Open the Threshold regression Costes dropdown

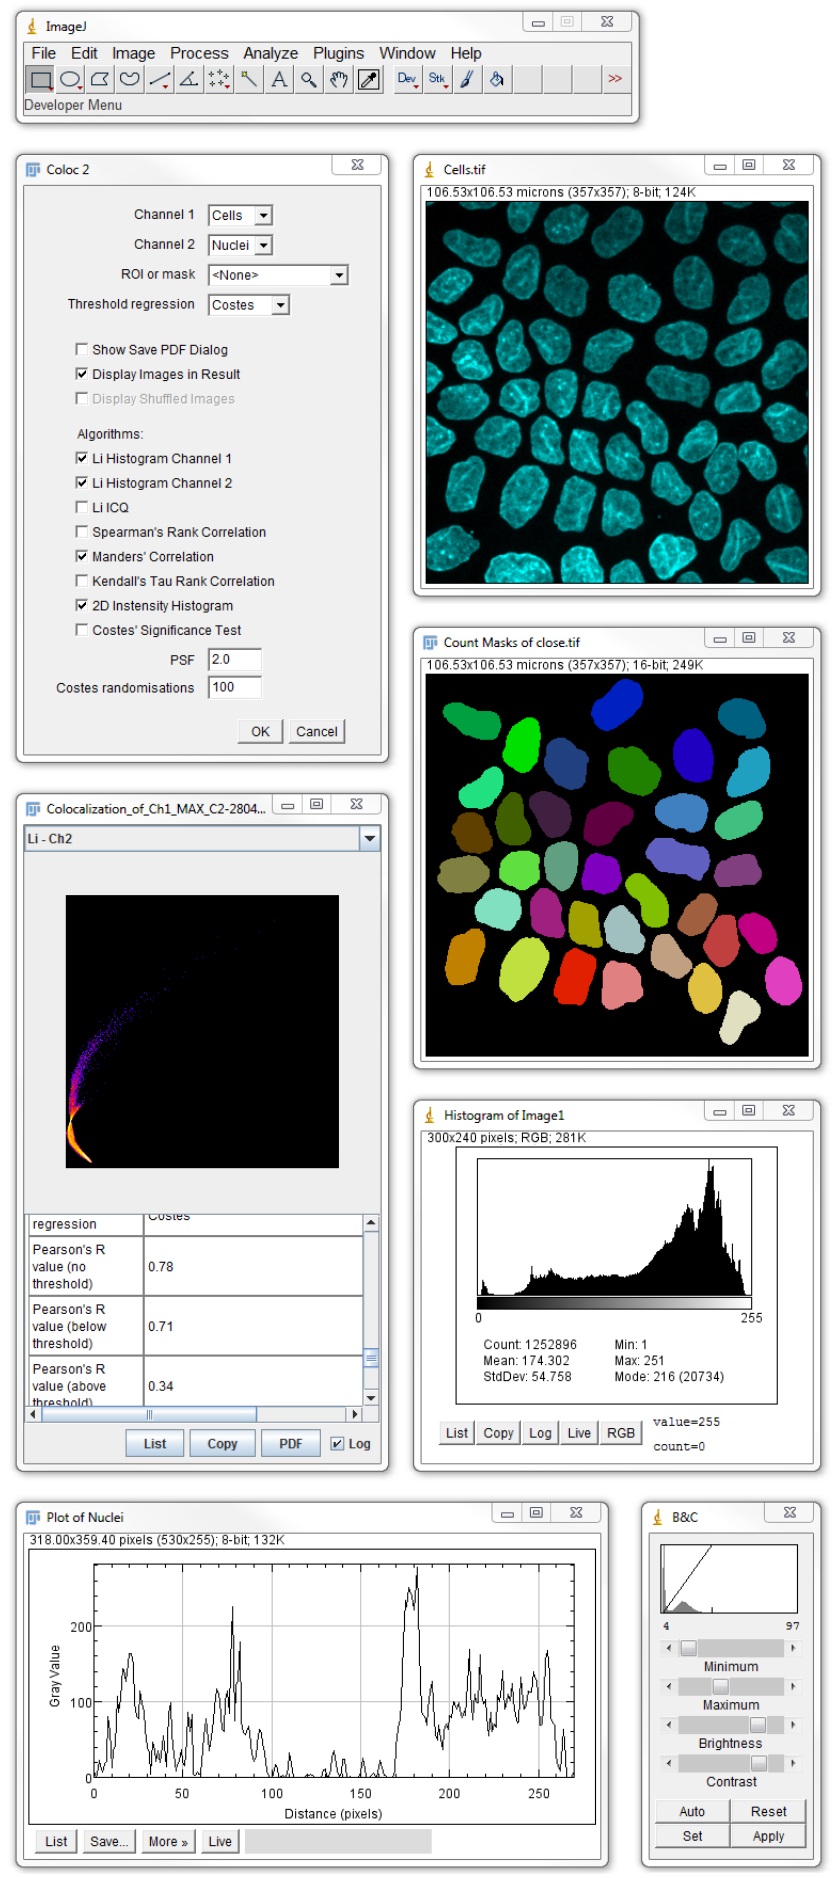[249, 305]
